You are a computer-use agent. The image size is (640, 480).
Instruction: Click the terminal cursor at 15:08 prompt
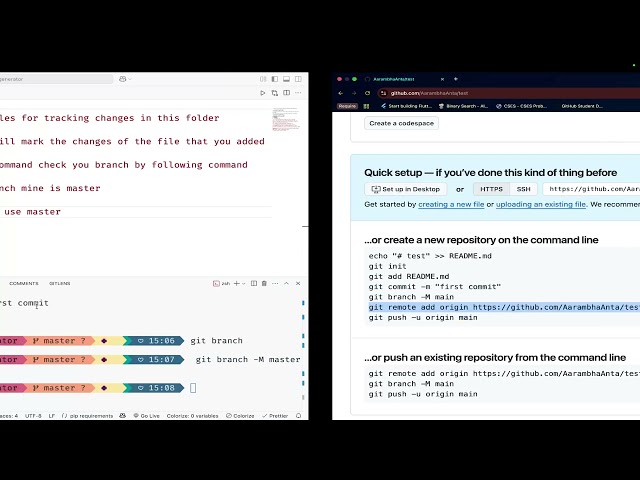pyautogui.click(x=193, y=388)
